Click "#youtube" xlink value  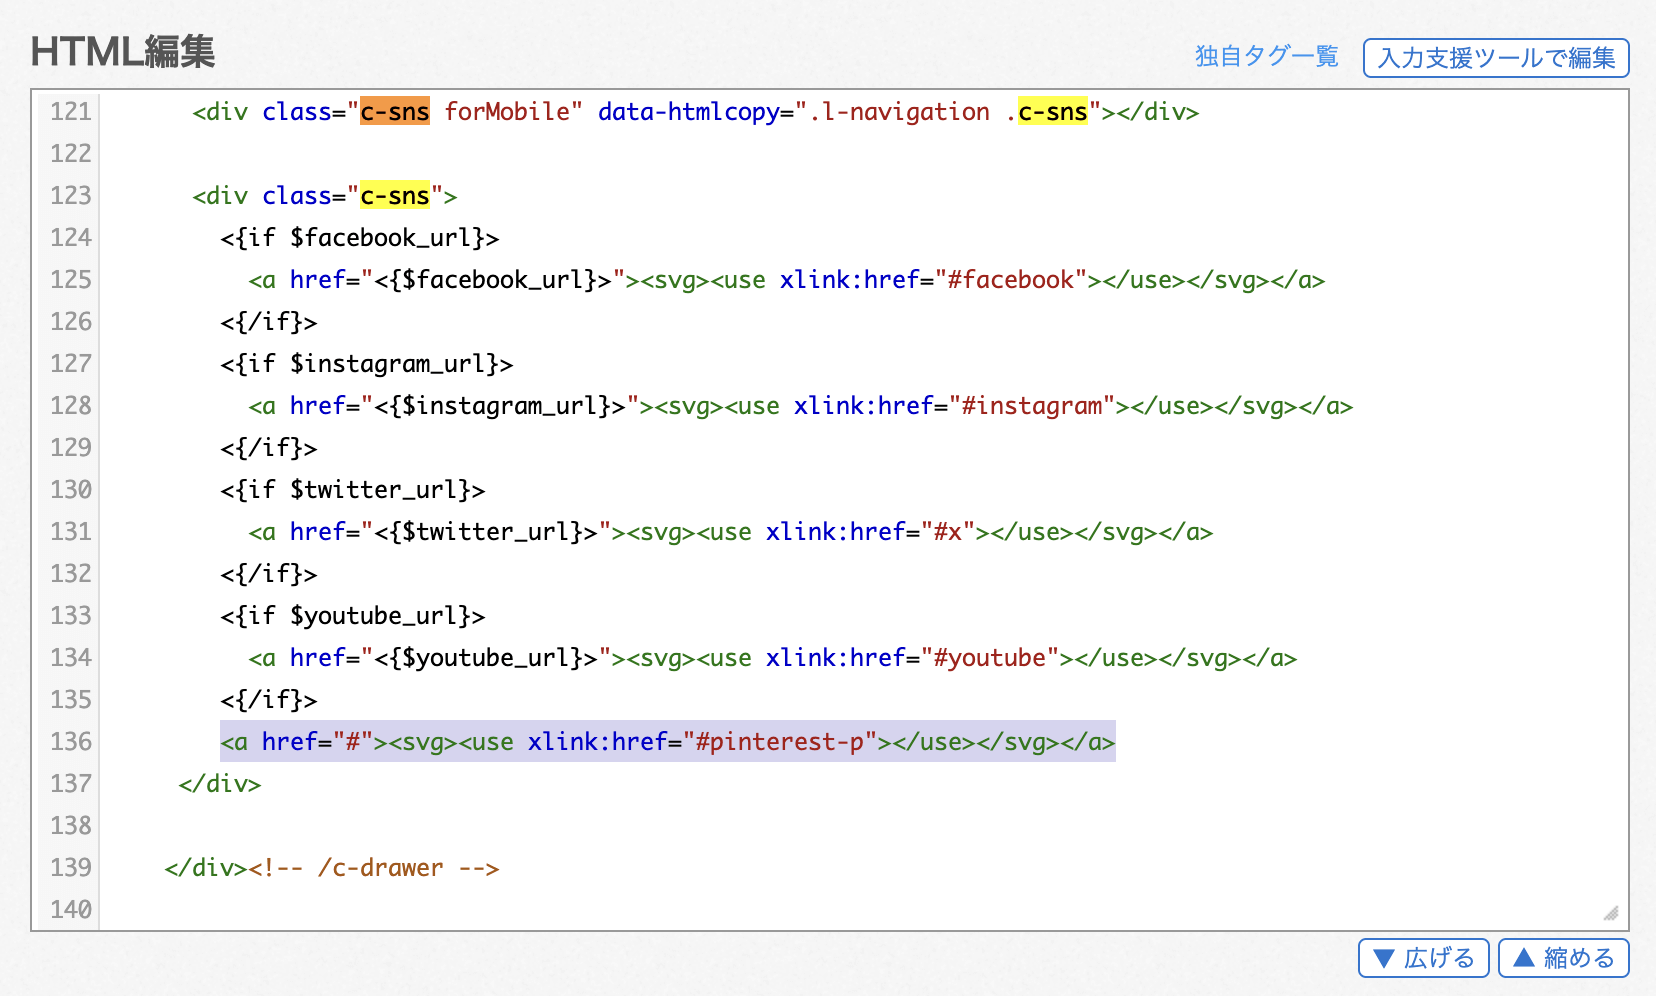[x=990, y=658]
